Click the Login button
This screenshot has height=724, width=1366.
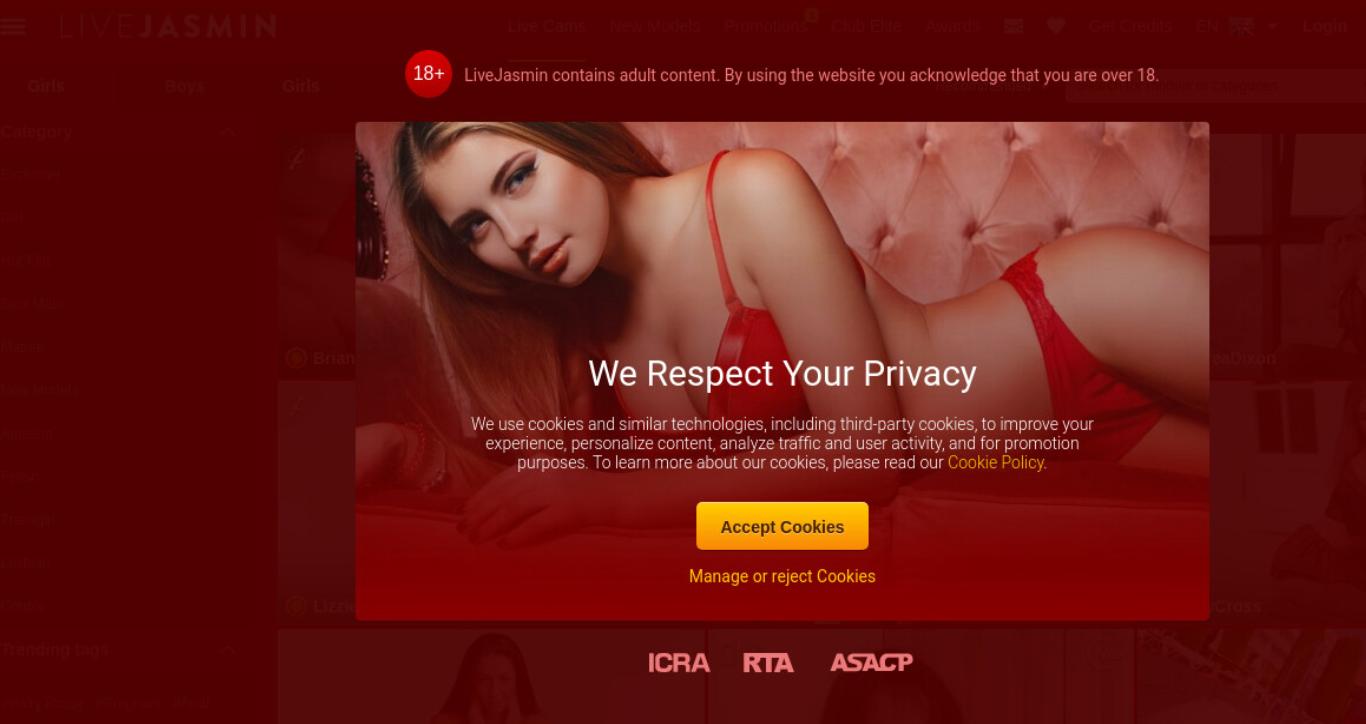tap(1325, 27)
